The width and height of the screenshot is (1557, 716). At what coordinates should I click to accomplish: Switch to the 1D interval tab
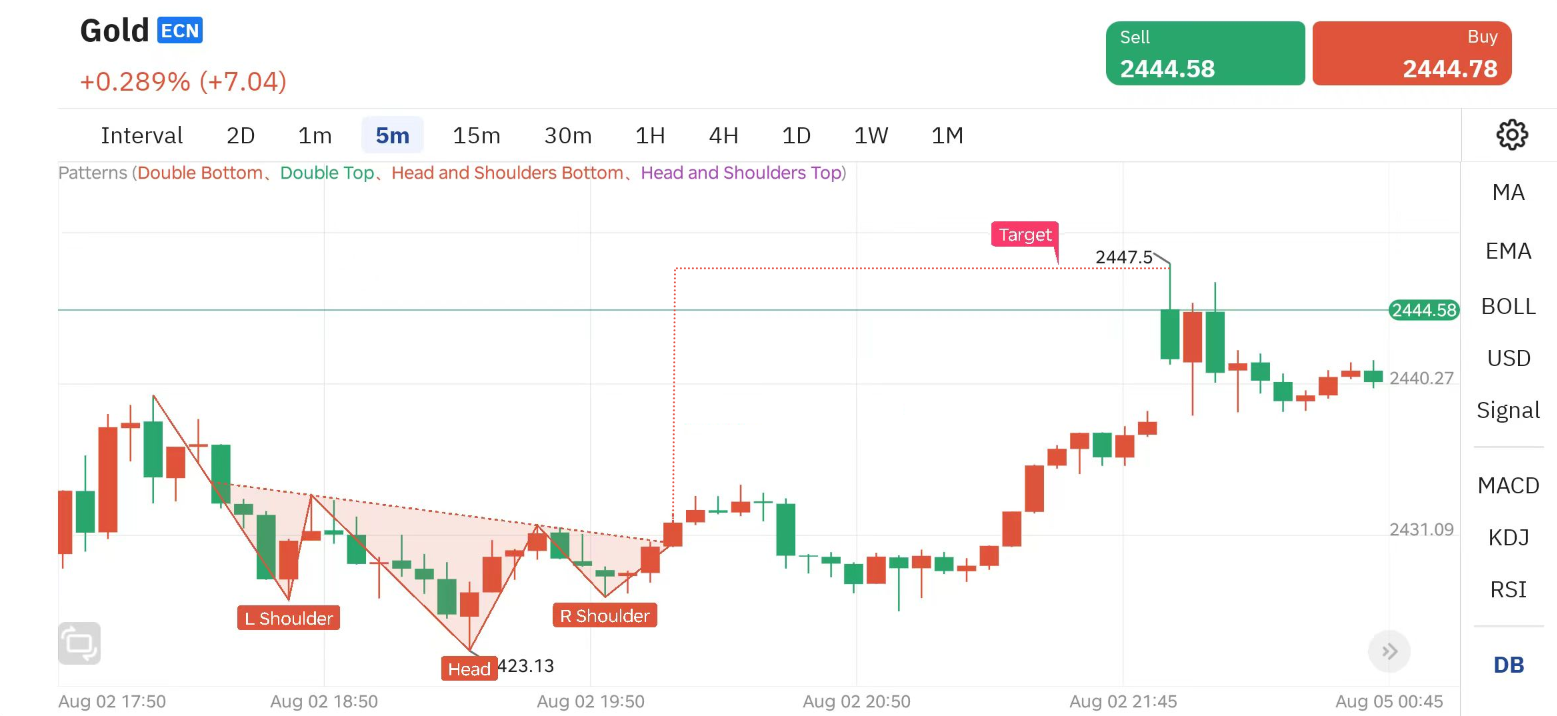click(796, 135)
